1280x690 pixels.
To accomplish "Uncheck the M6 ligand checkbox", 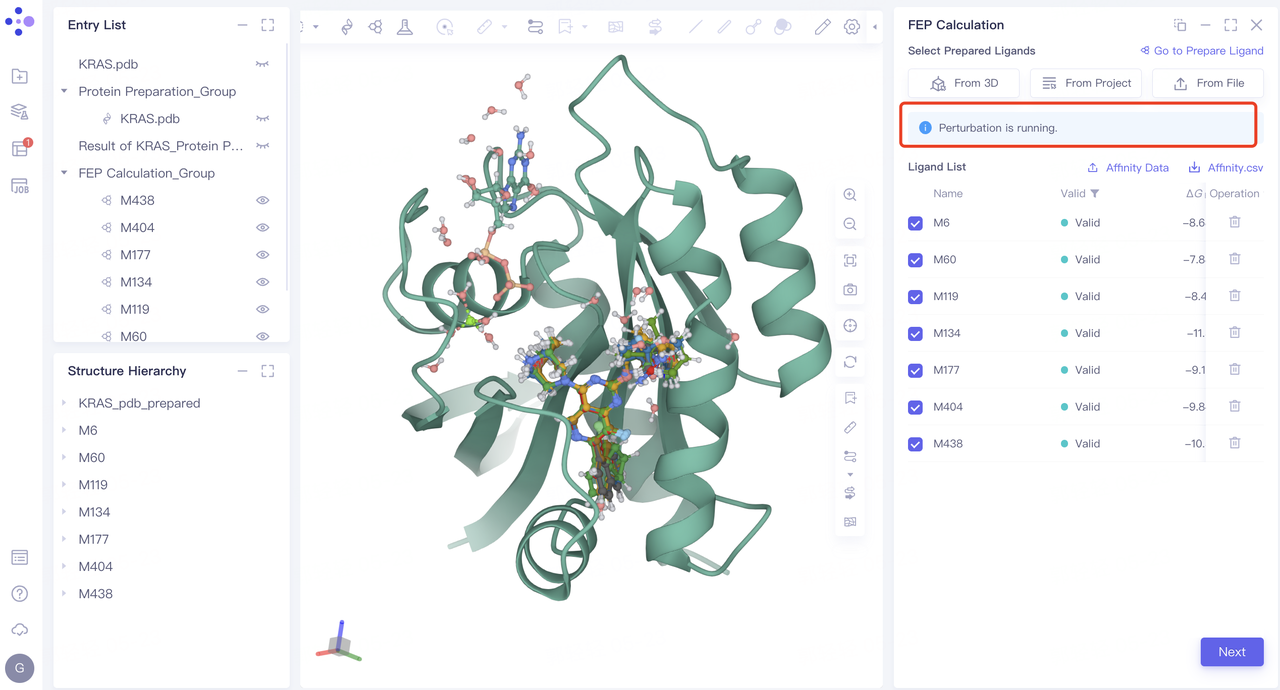I will (915, 223).
